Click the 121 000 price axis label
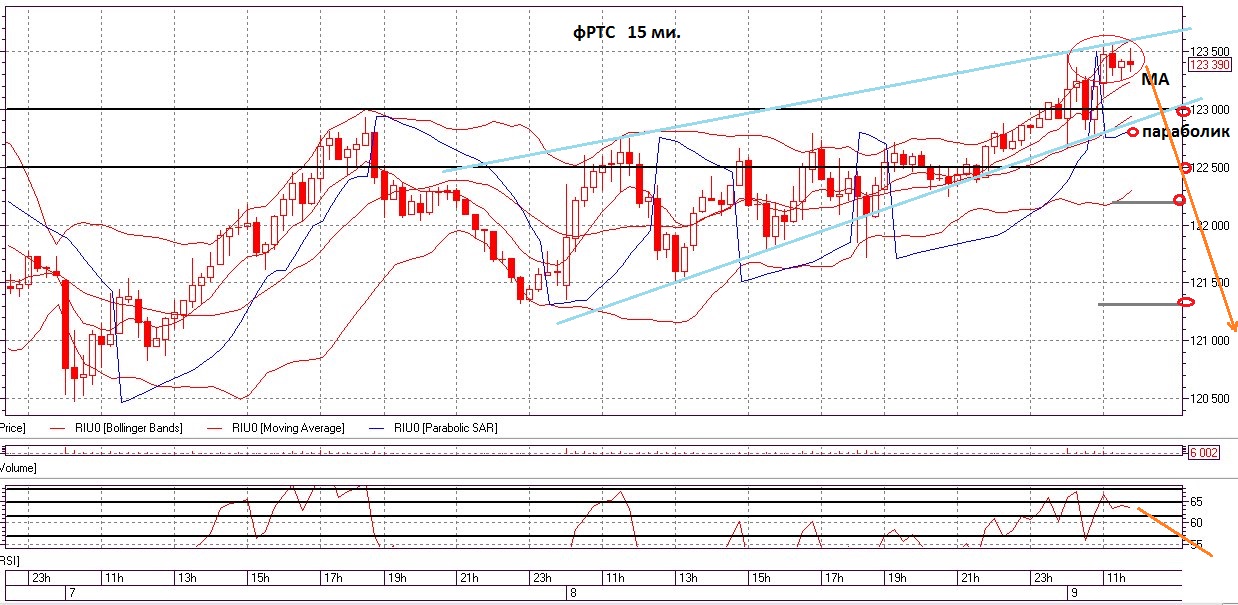This screenshot has height=605, width=1238. click(1212, 341)
